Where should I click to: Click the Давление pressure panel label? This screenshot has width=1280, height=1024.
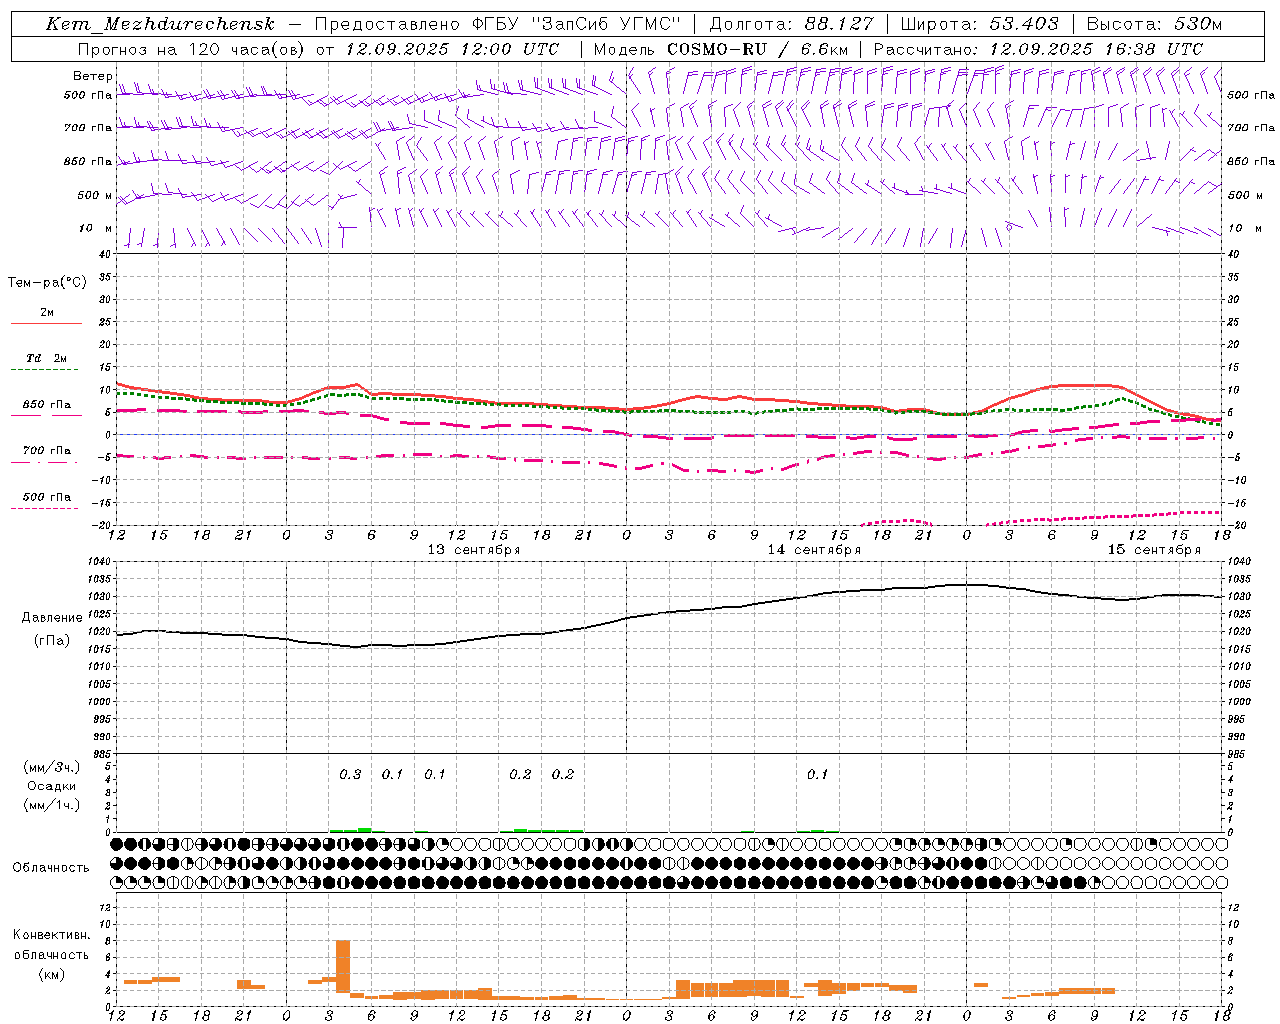pyautogui.click(x=52, y=618)
